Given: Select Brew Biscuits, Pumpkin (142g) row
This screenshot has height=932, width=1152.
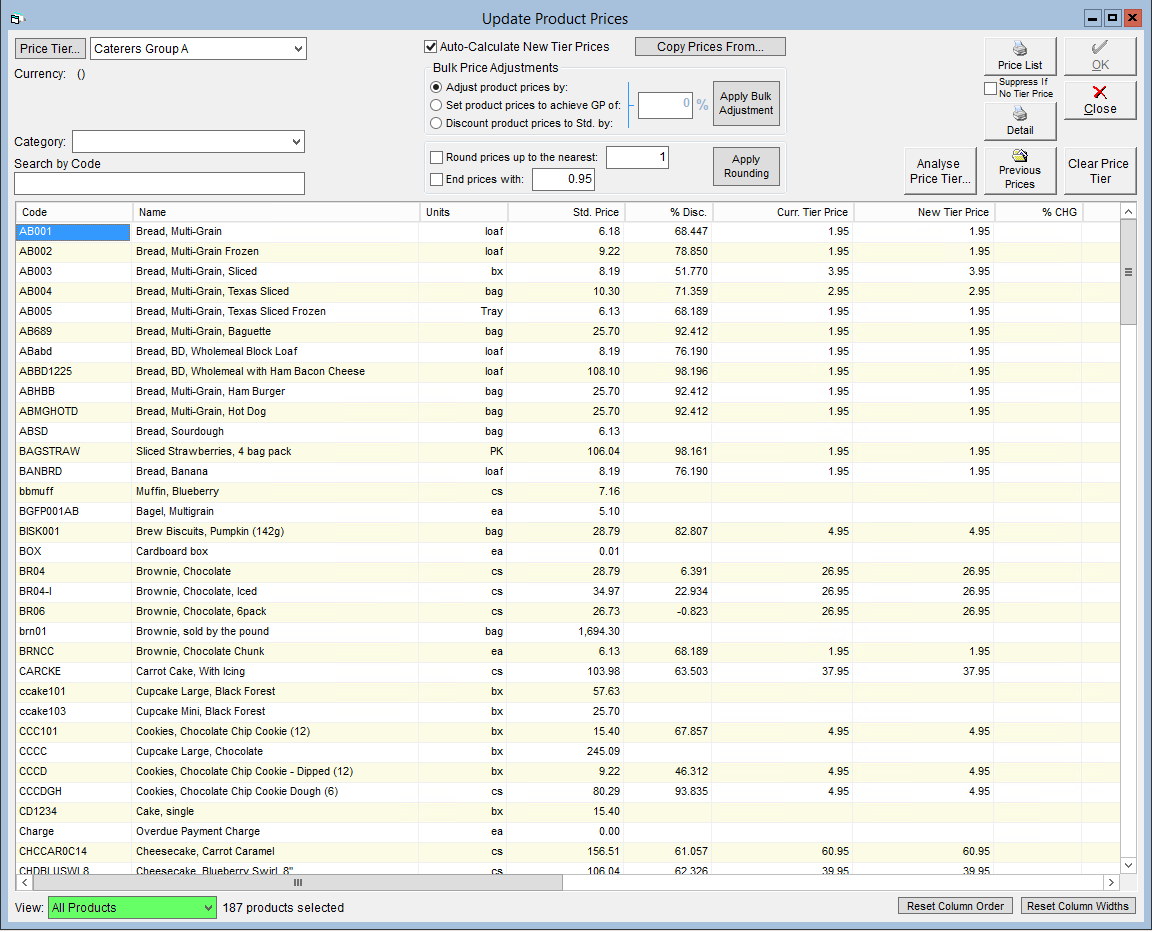Looking at the screenshot, I should coord(568,532).
